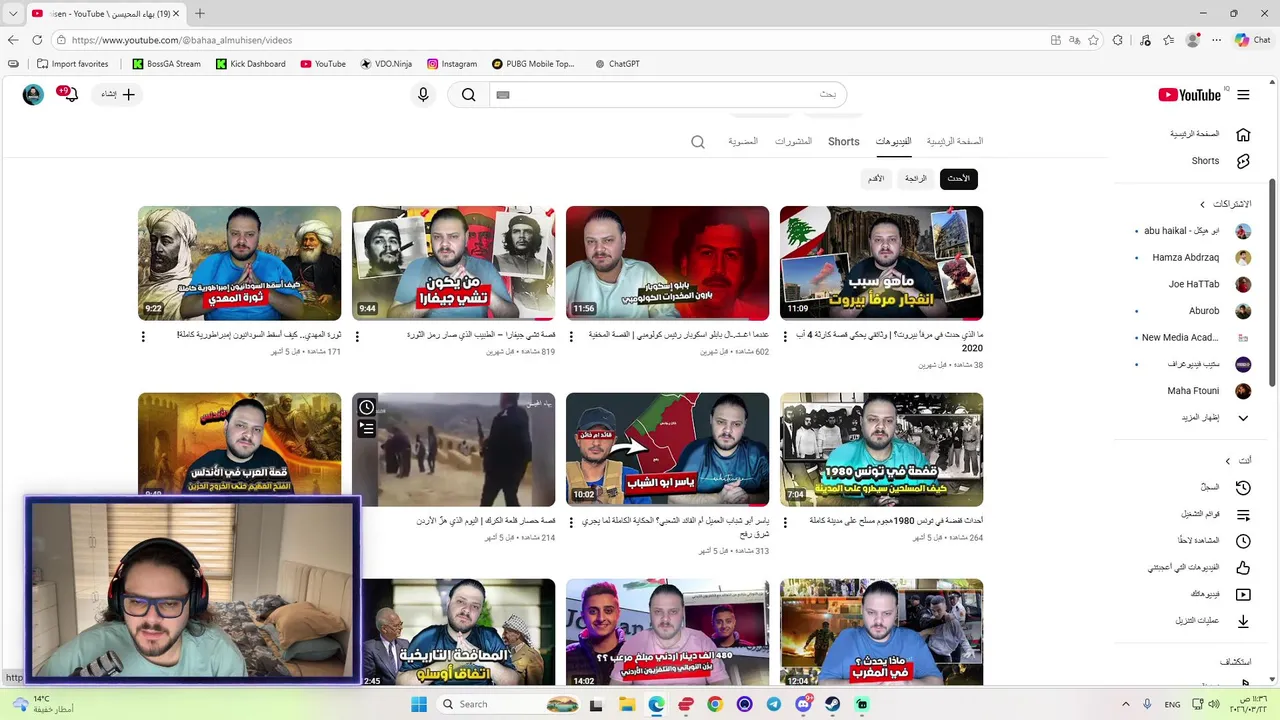Open the Che Guevara video thumbnail

click(453, 263)
